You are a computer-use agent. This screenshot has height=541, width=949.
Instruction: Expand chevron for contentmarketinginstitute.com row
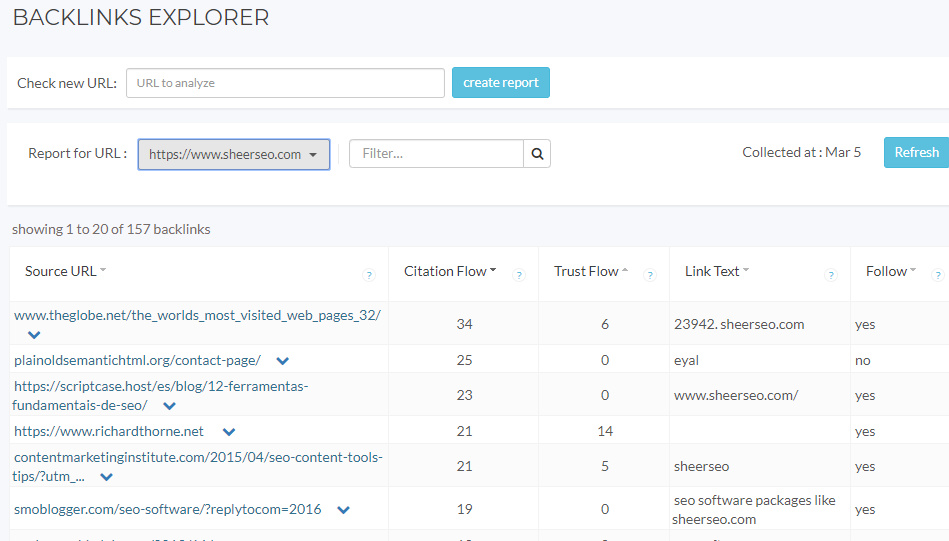(107, 477)
